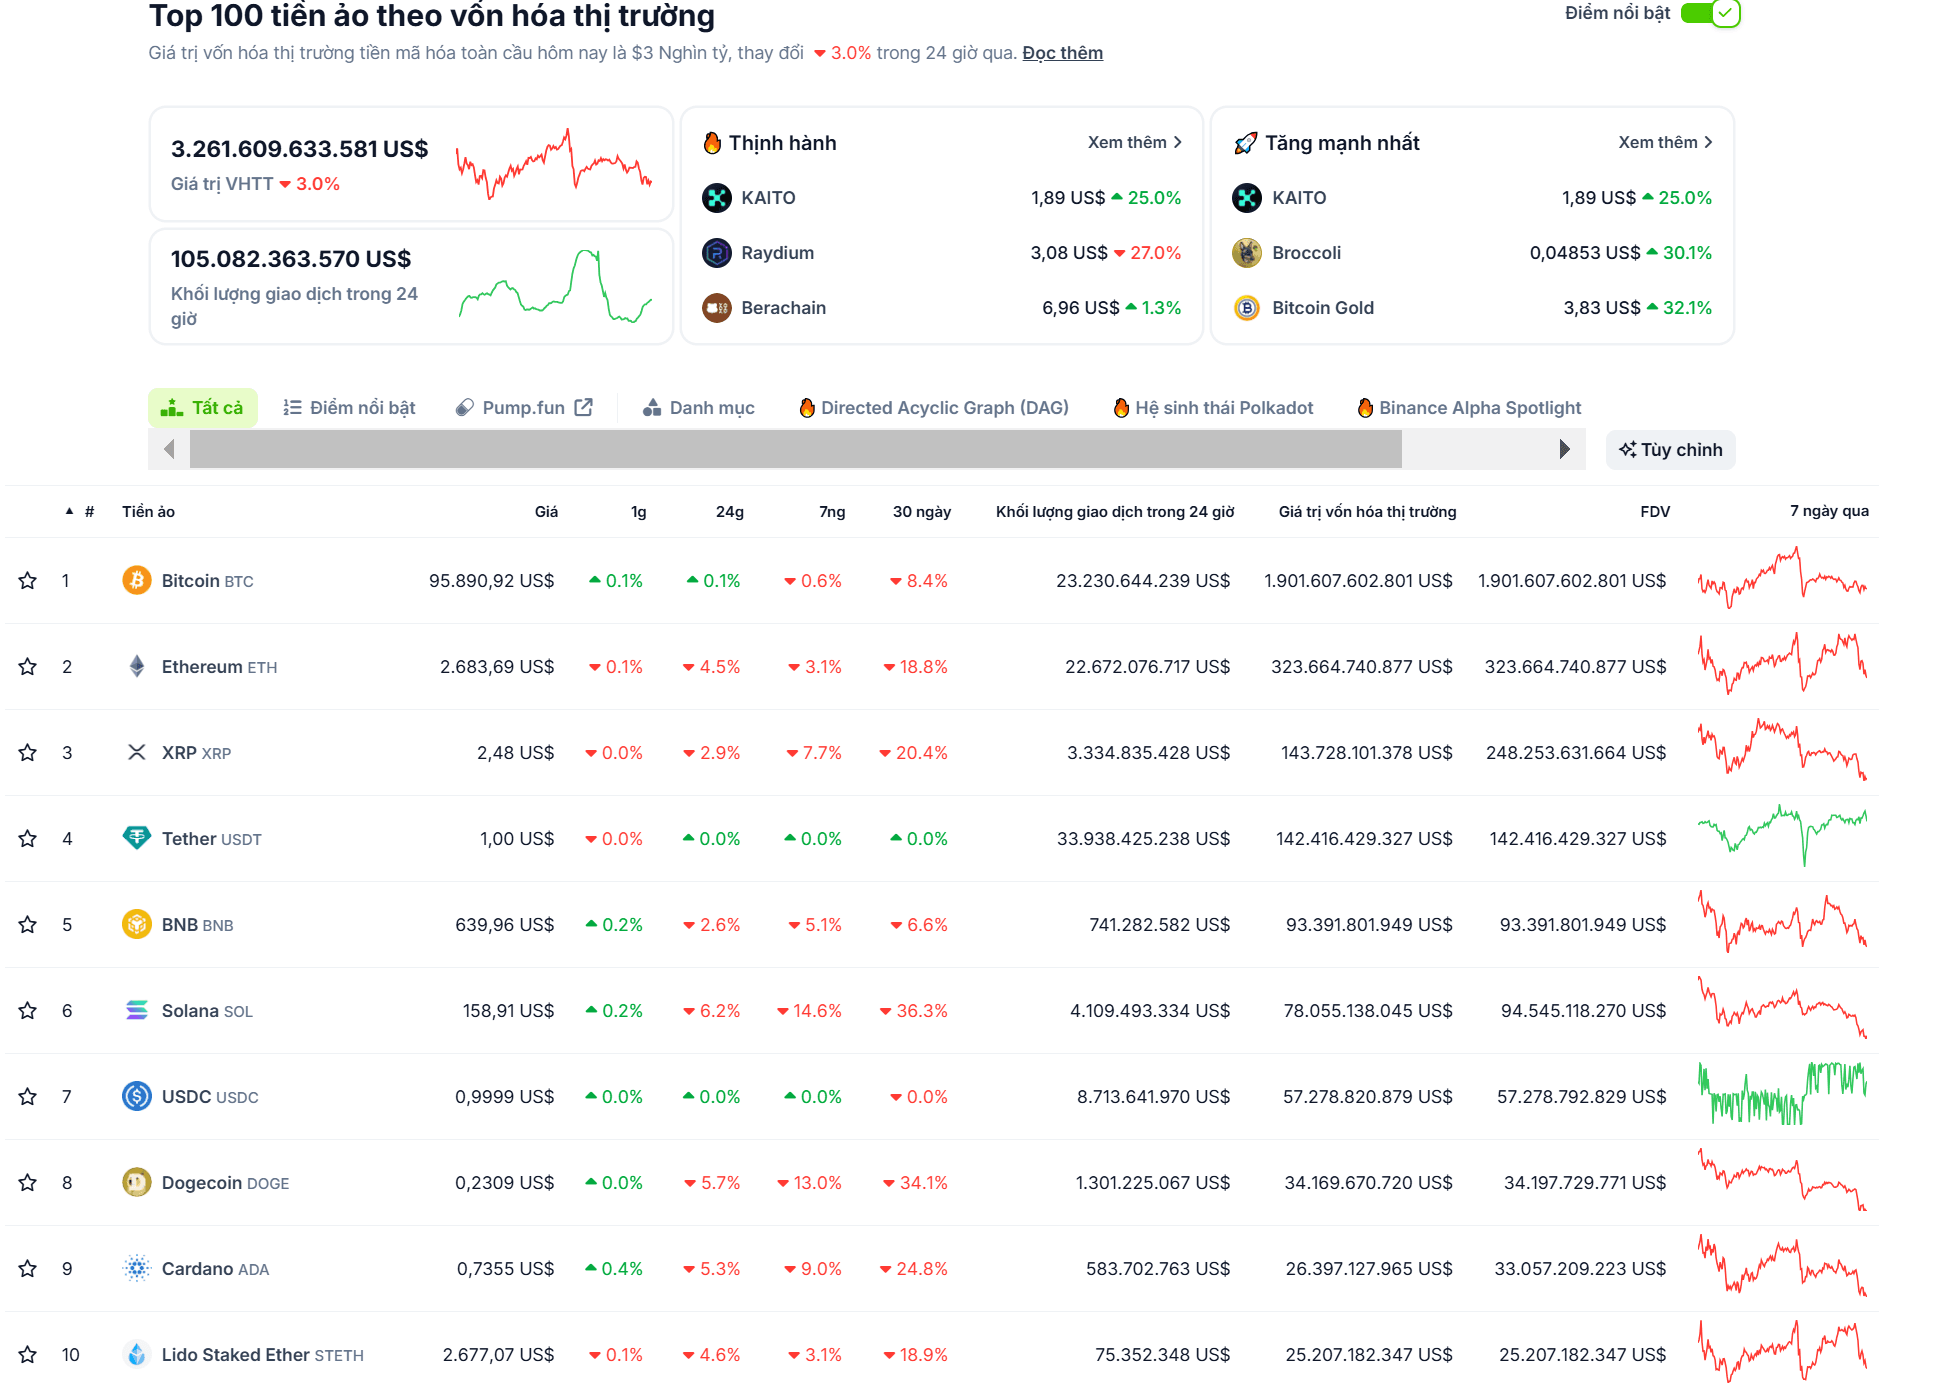Open the Lido Staked Ether logo
Viewport: 1933px width, 1385px height.
pos(137,1354)
